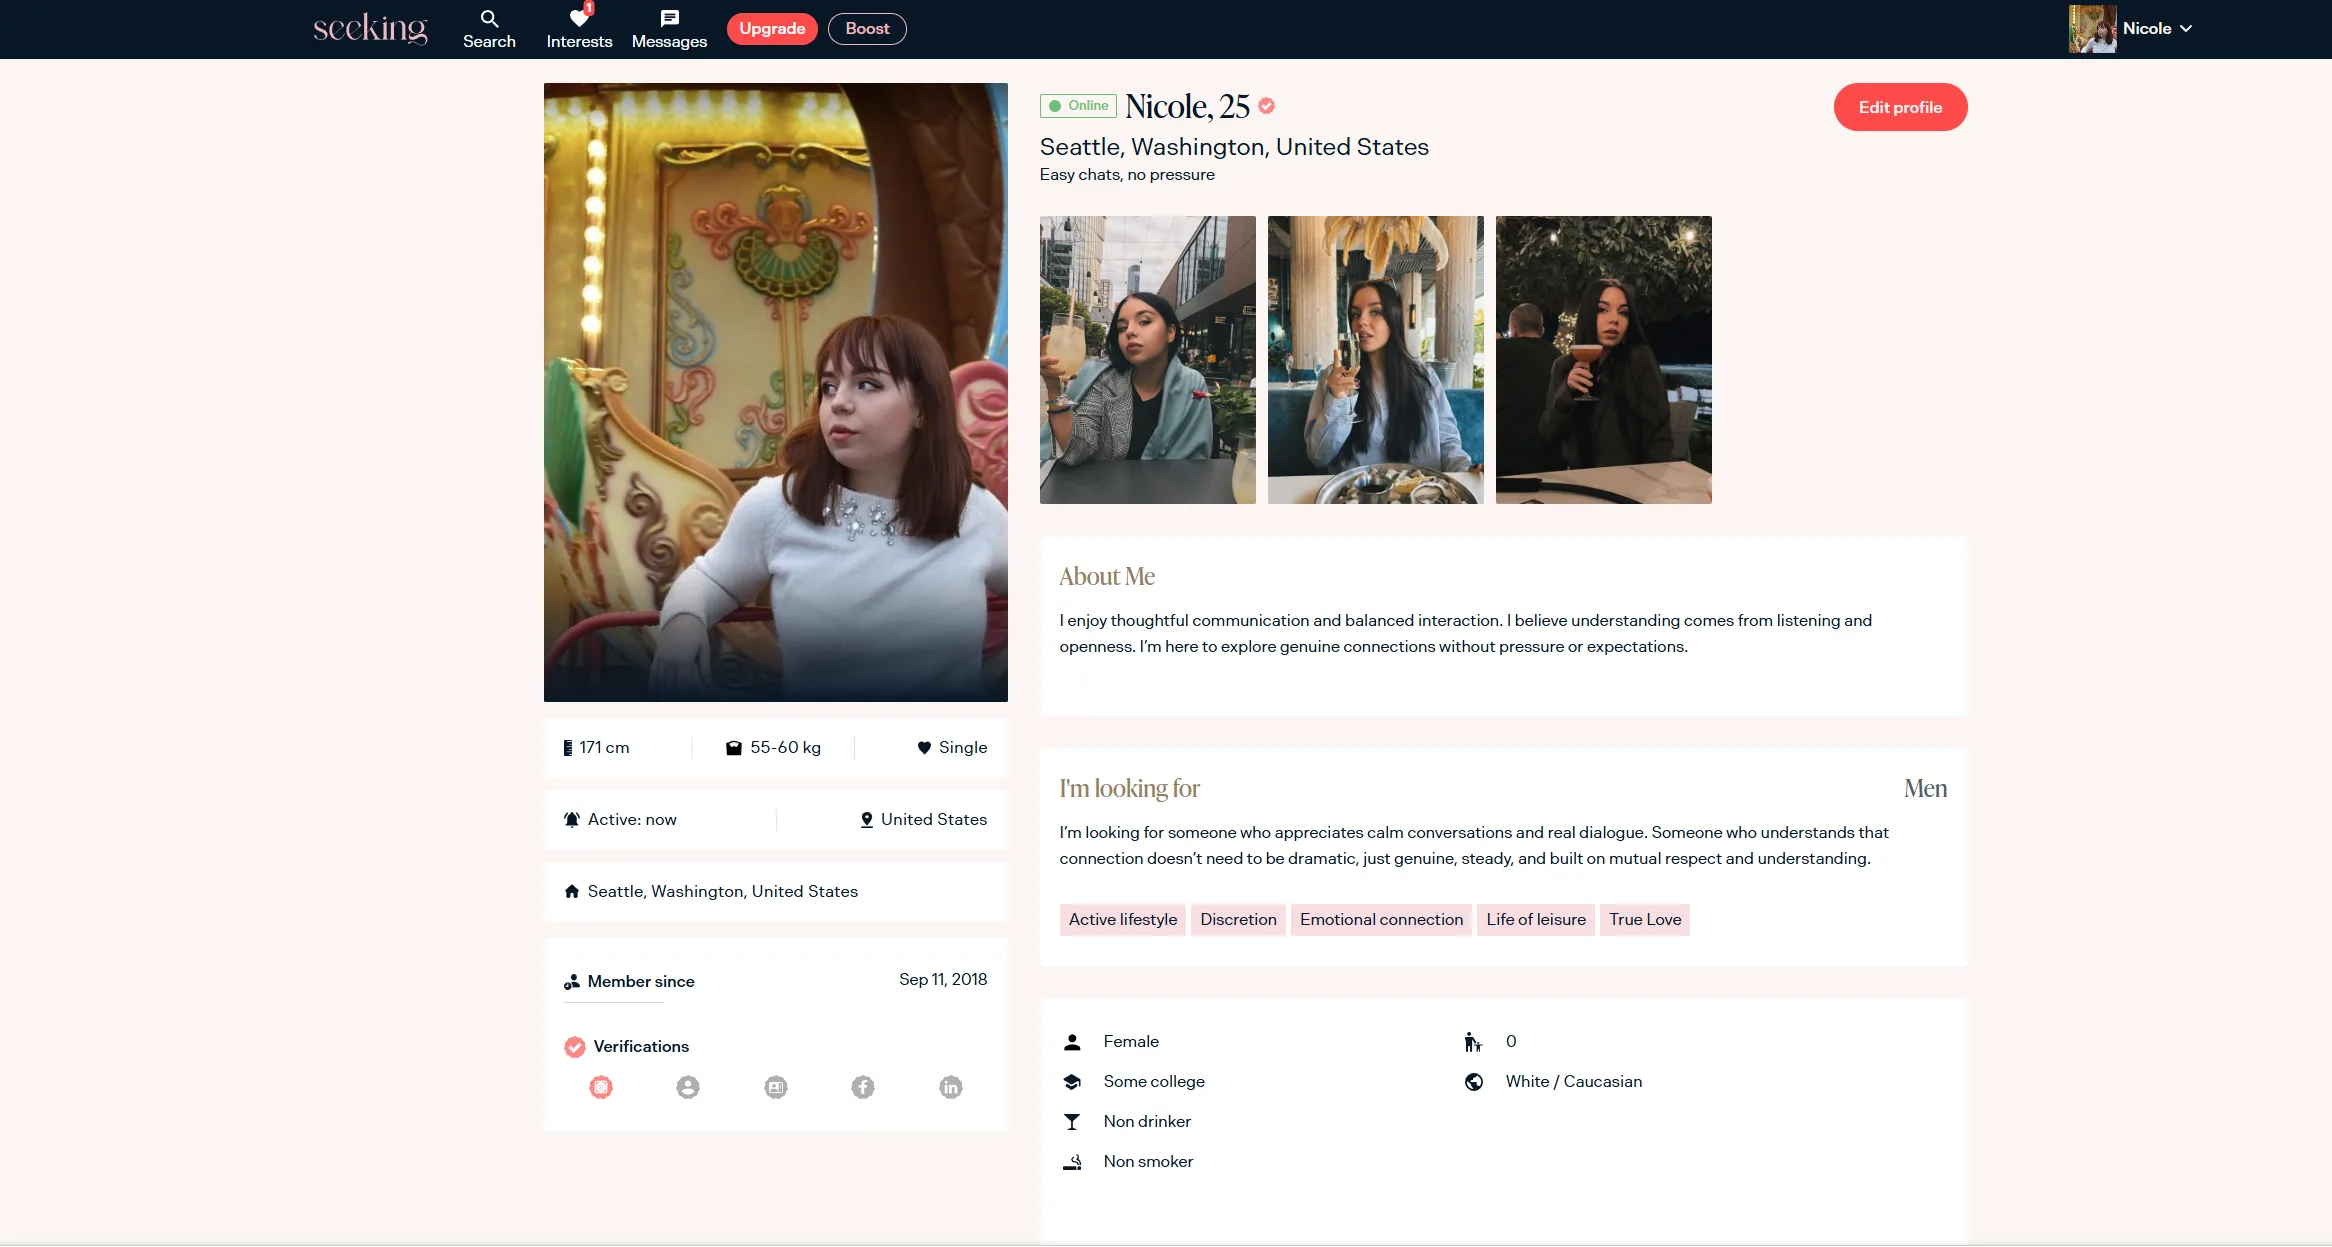Click the profile photo verification badge
The width and height of the screenshot is (2332, 1247).
tap(688, 1087)
